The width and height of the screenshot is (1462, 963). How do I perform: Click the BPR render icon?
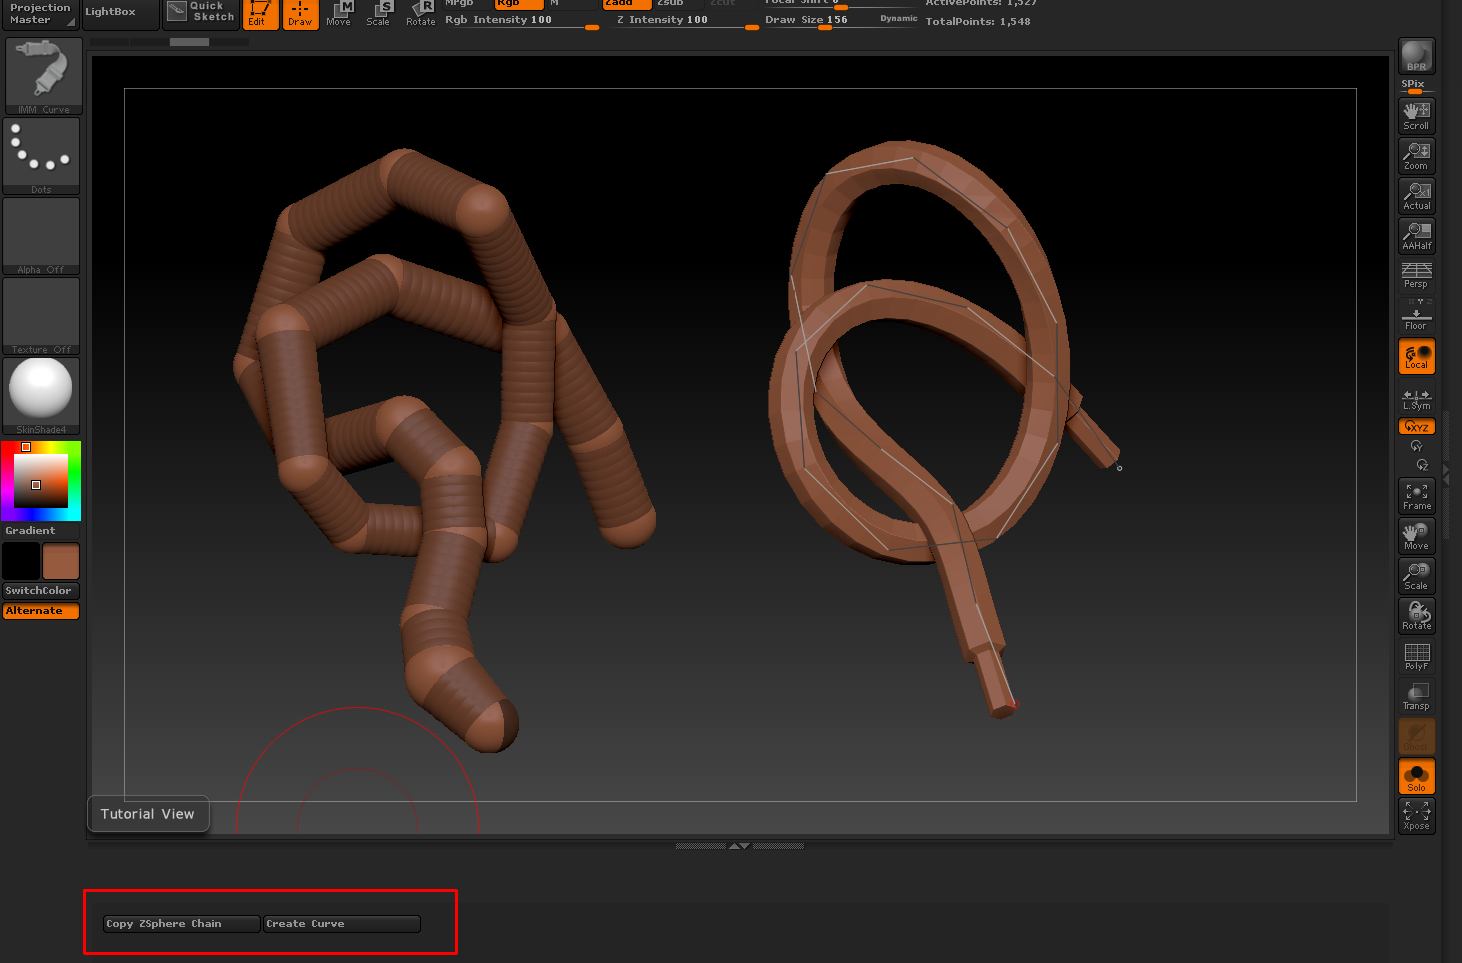tap(1416, 55)
